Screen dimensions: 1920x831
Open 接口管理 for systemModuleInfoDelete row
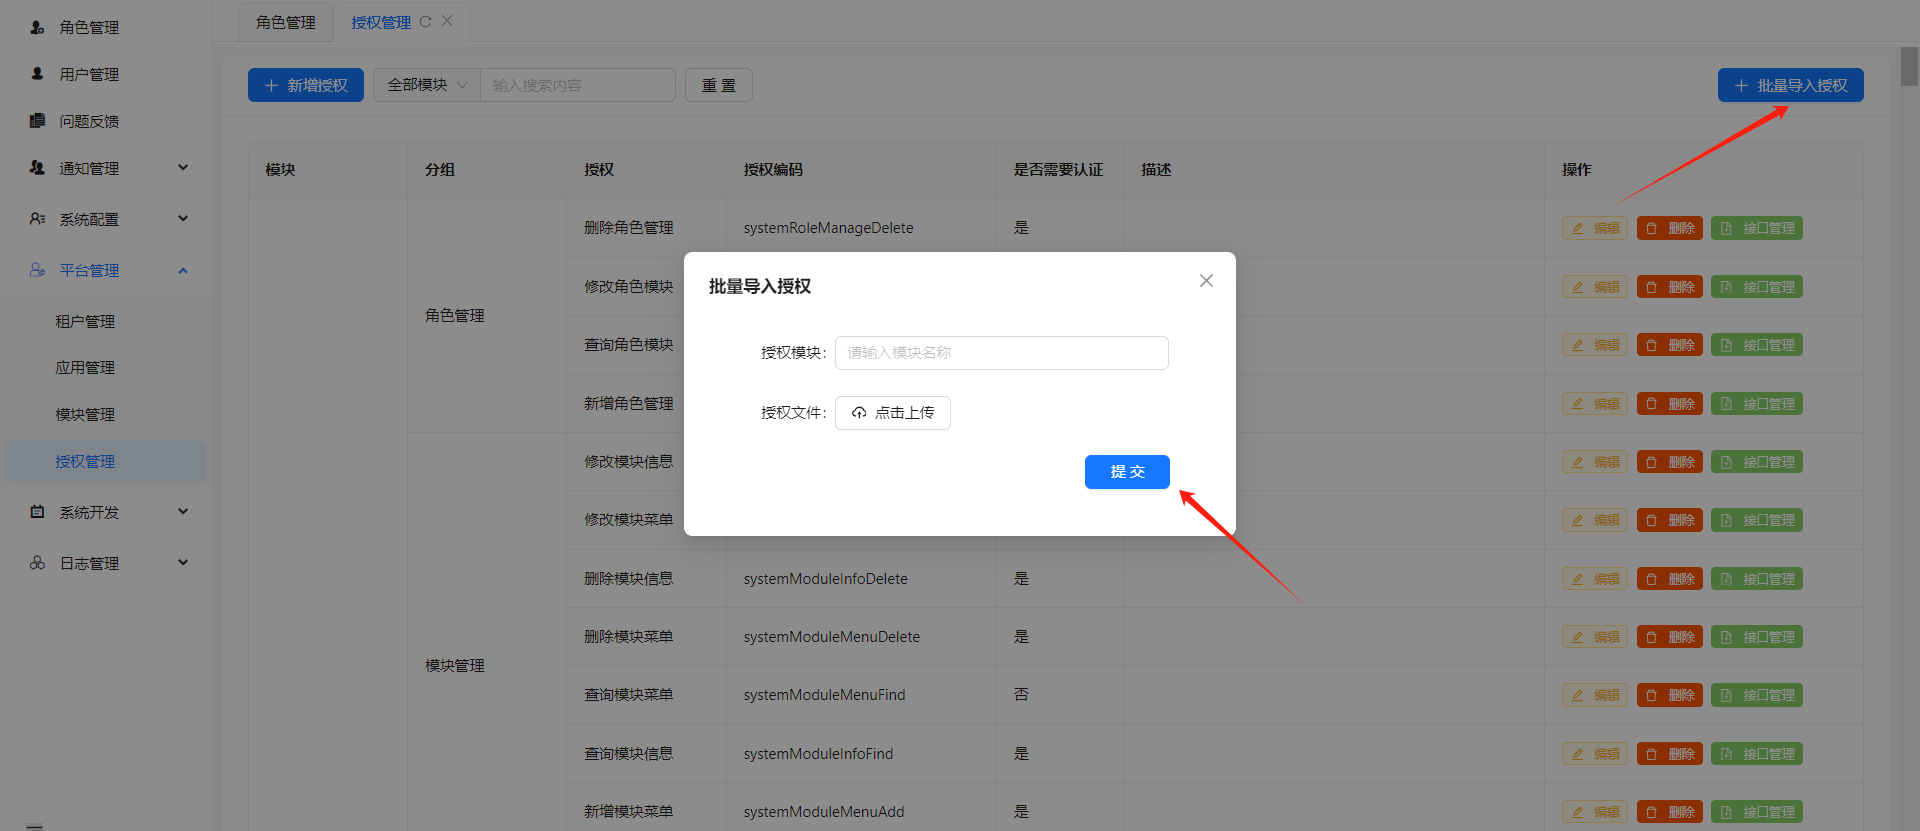click(x=1756, y=579)
